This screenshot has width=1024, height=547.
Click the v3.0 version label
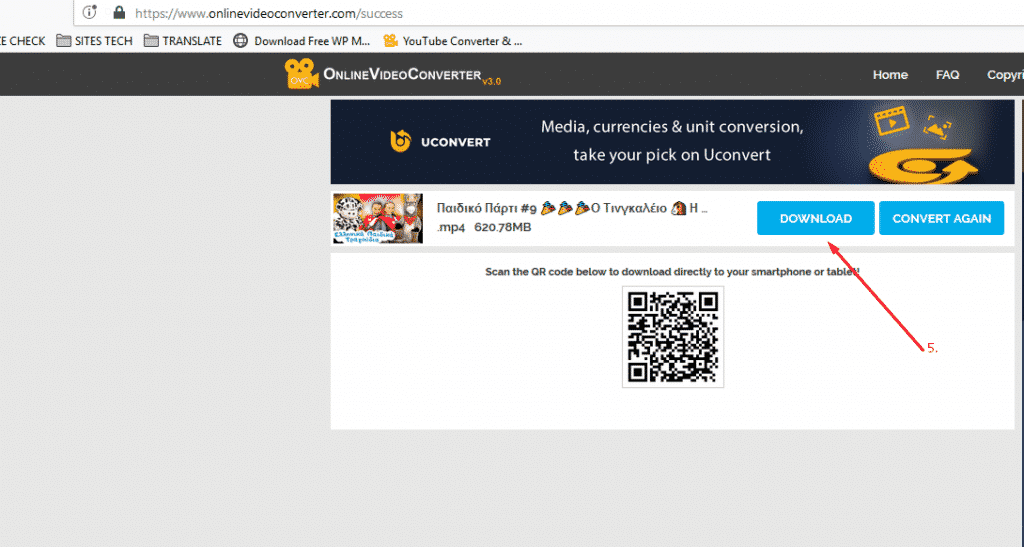[x=492, y=82]
